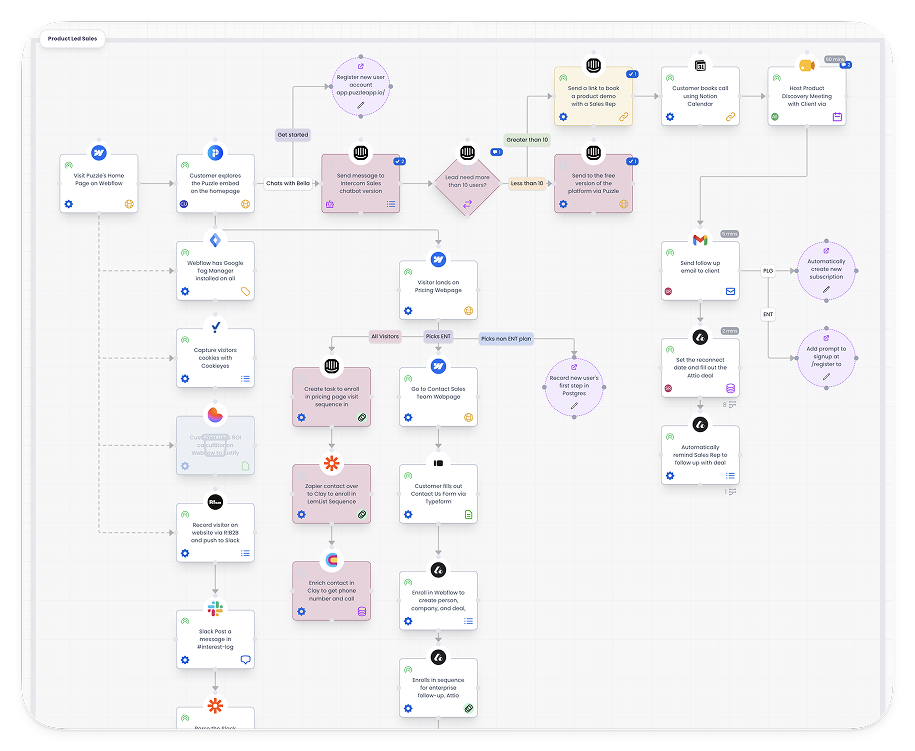
Task: Click gear icon in Visit Puzzle's Home Page card
Action: click(x=69, y=204)
